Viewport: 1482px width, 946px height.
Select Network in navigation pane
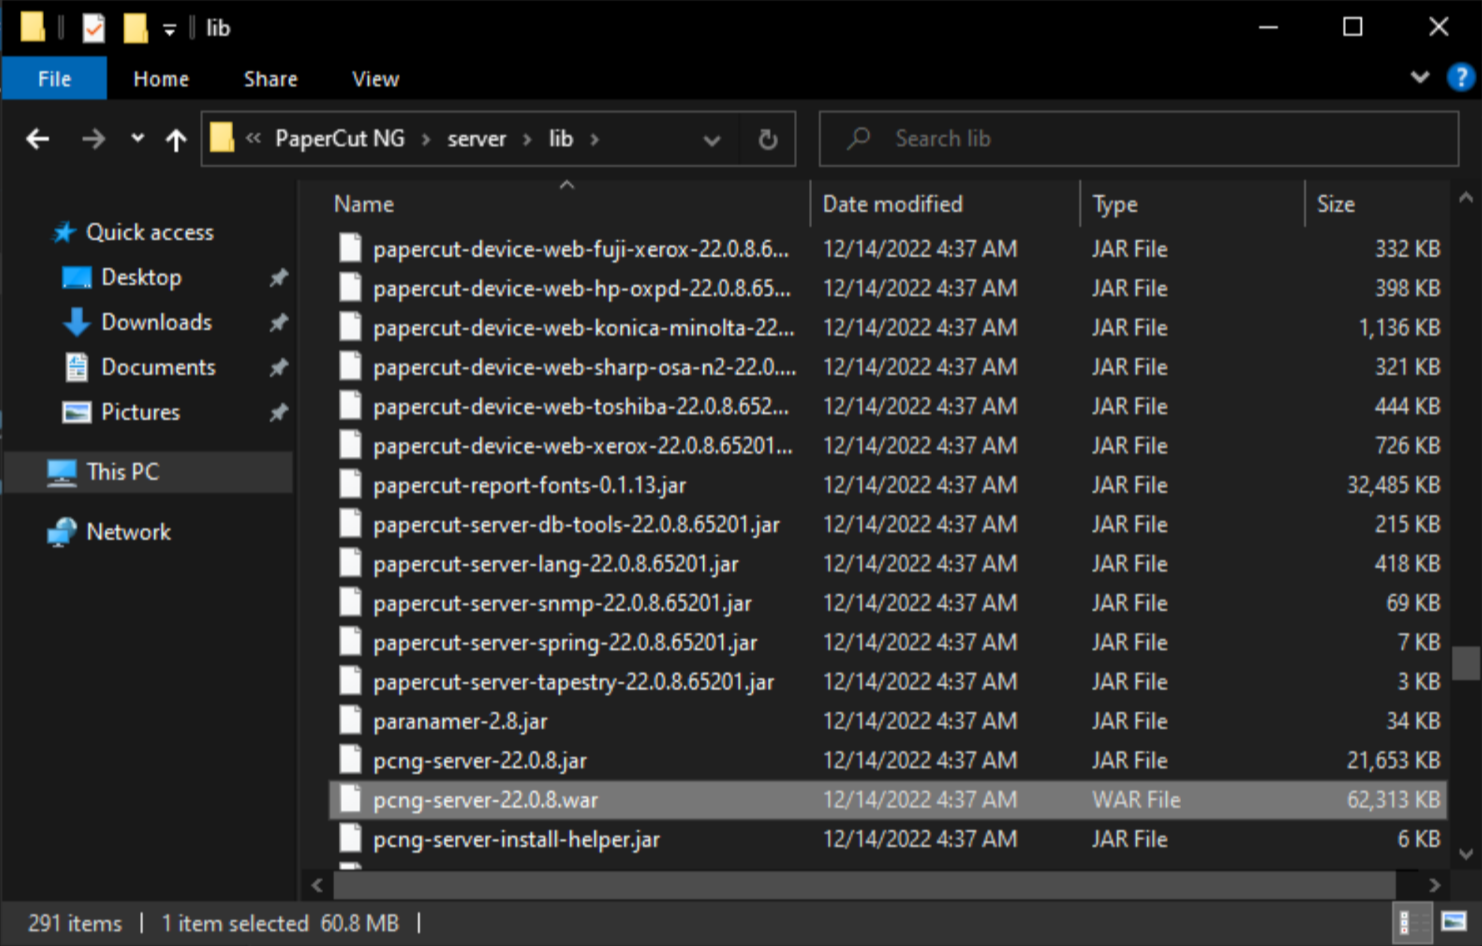[109, 532]
